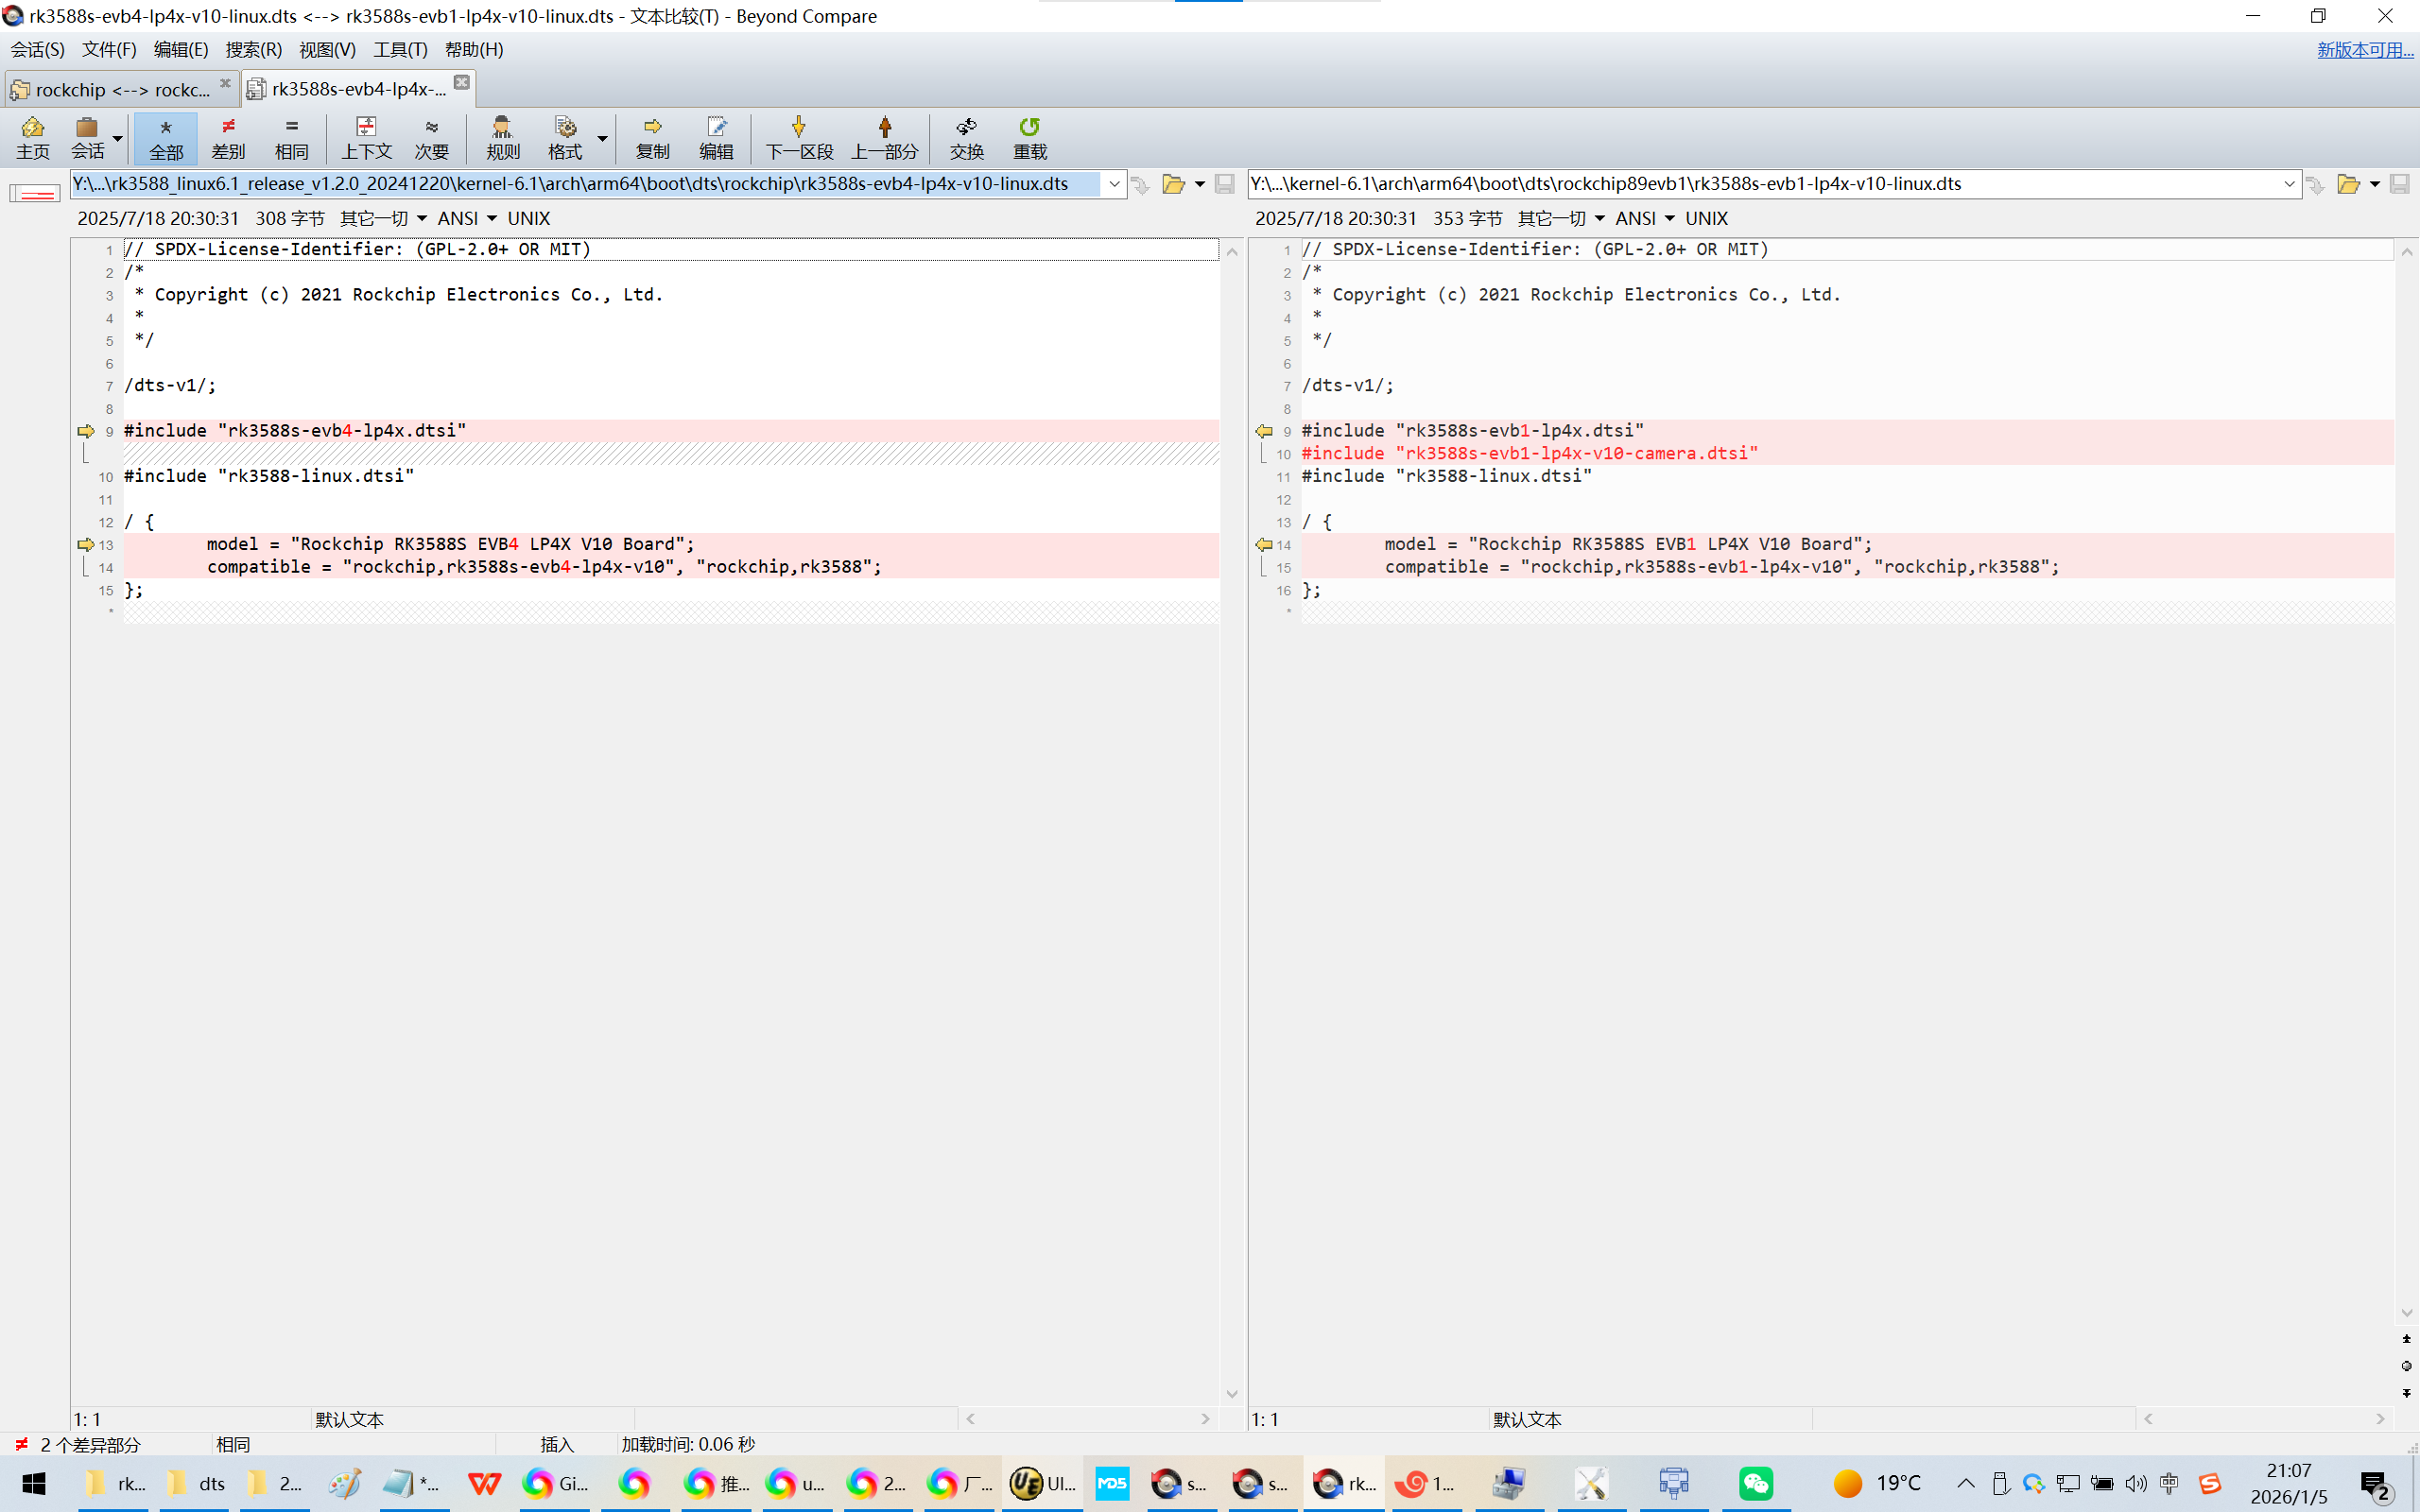Viewport: 2420px width, 1512px height.
Task: Click 新版本可用 update link
Action: click(x=2364, y=50)
